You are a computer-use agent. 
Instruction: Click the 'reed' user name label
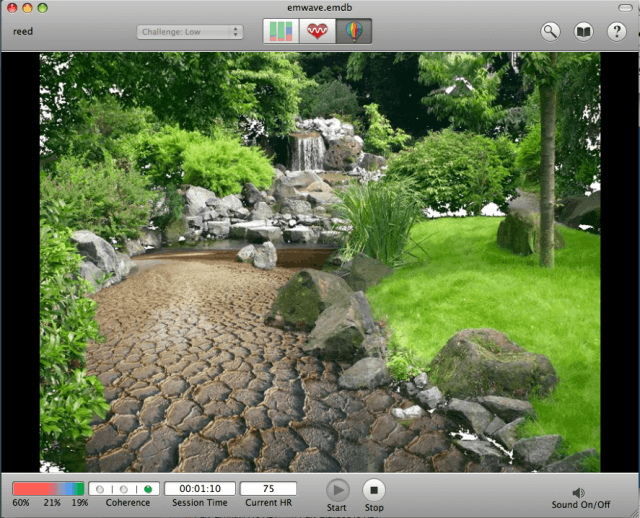point(21,31)
